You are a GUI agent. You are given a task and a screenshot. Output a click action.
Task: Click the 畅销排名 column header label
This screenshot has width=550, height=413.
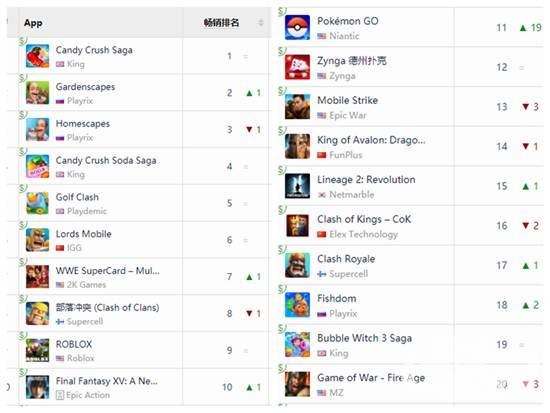(221, 23)
